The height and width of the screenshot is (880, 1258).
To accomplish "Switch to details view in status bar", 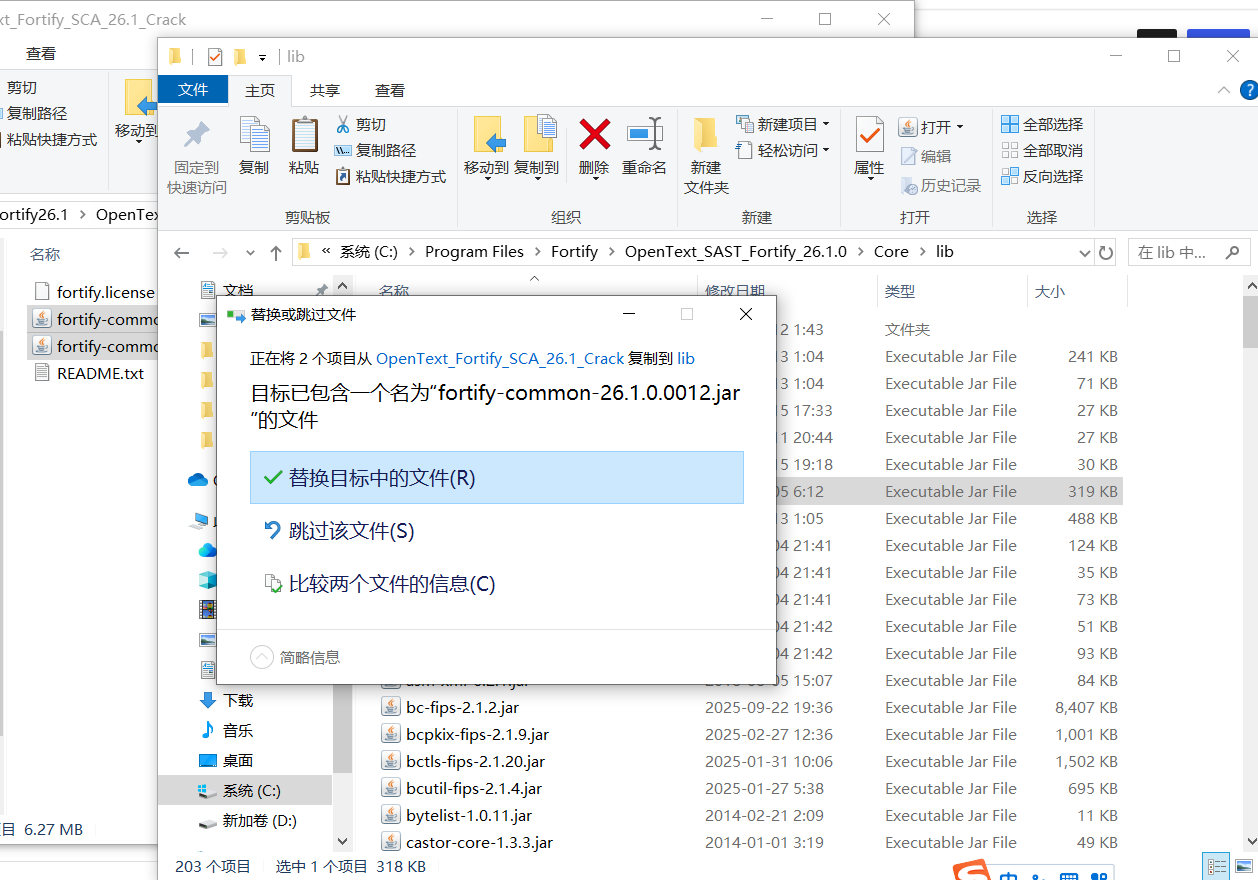I will click(1217, 867).
